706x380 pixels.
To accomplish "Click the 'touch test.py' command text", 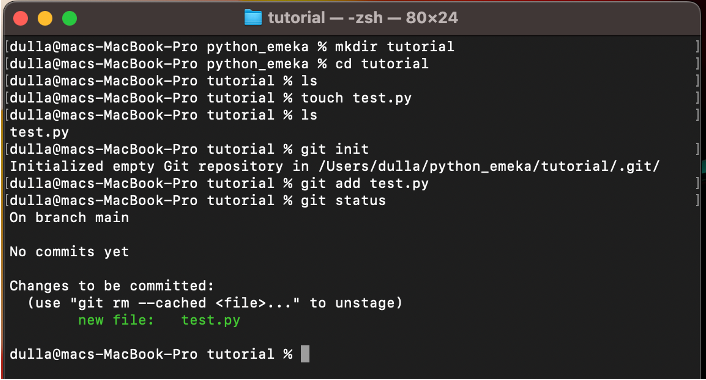I will 356,98.
